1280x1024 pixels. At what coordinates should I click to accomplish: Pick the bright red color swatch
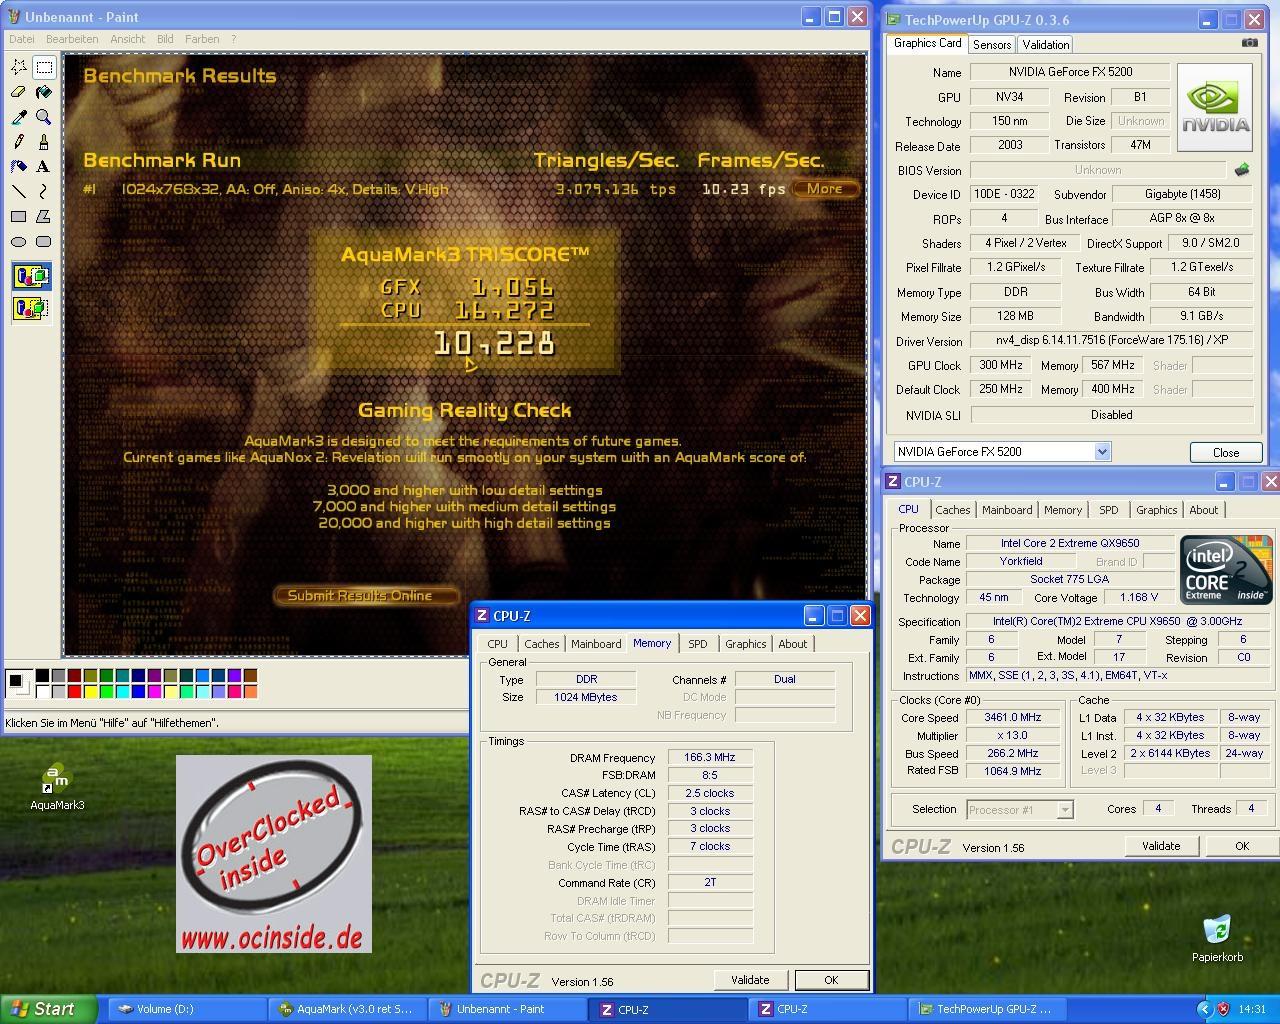(75, 691)
